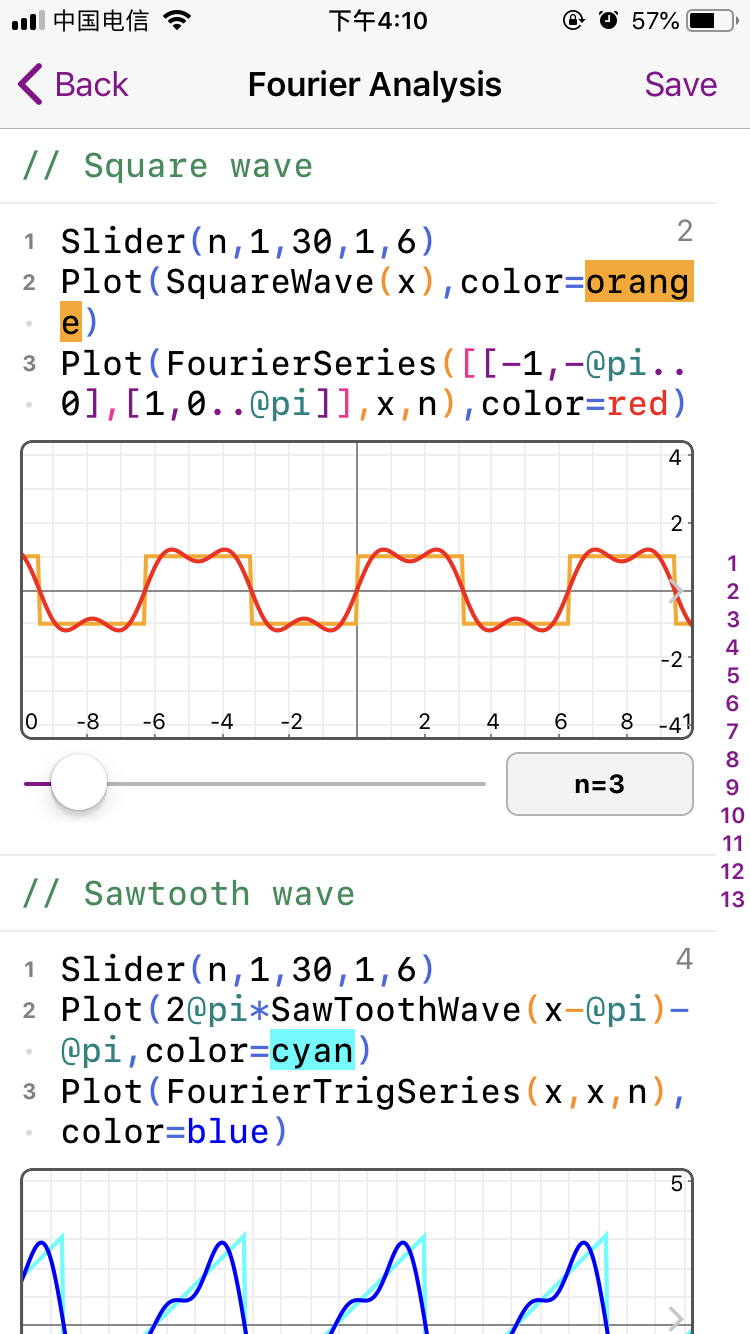This screenshot has width=750, height=1334.
Task: Select the highlighted cyan color value
Action: pyautogui.click(x=312, y=1051)
